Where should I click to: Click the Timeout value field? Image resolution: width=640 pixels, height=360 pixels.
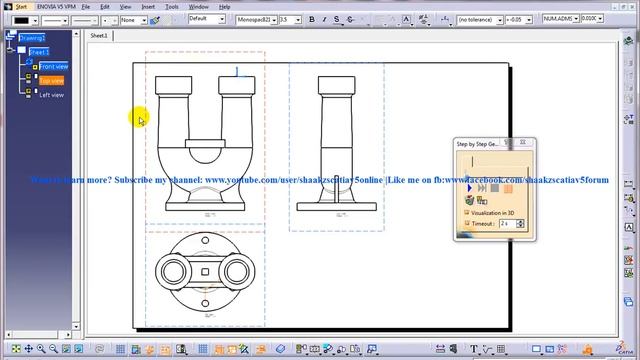click(508, 223)
